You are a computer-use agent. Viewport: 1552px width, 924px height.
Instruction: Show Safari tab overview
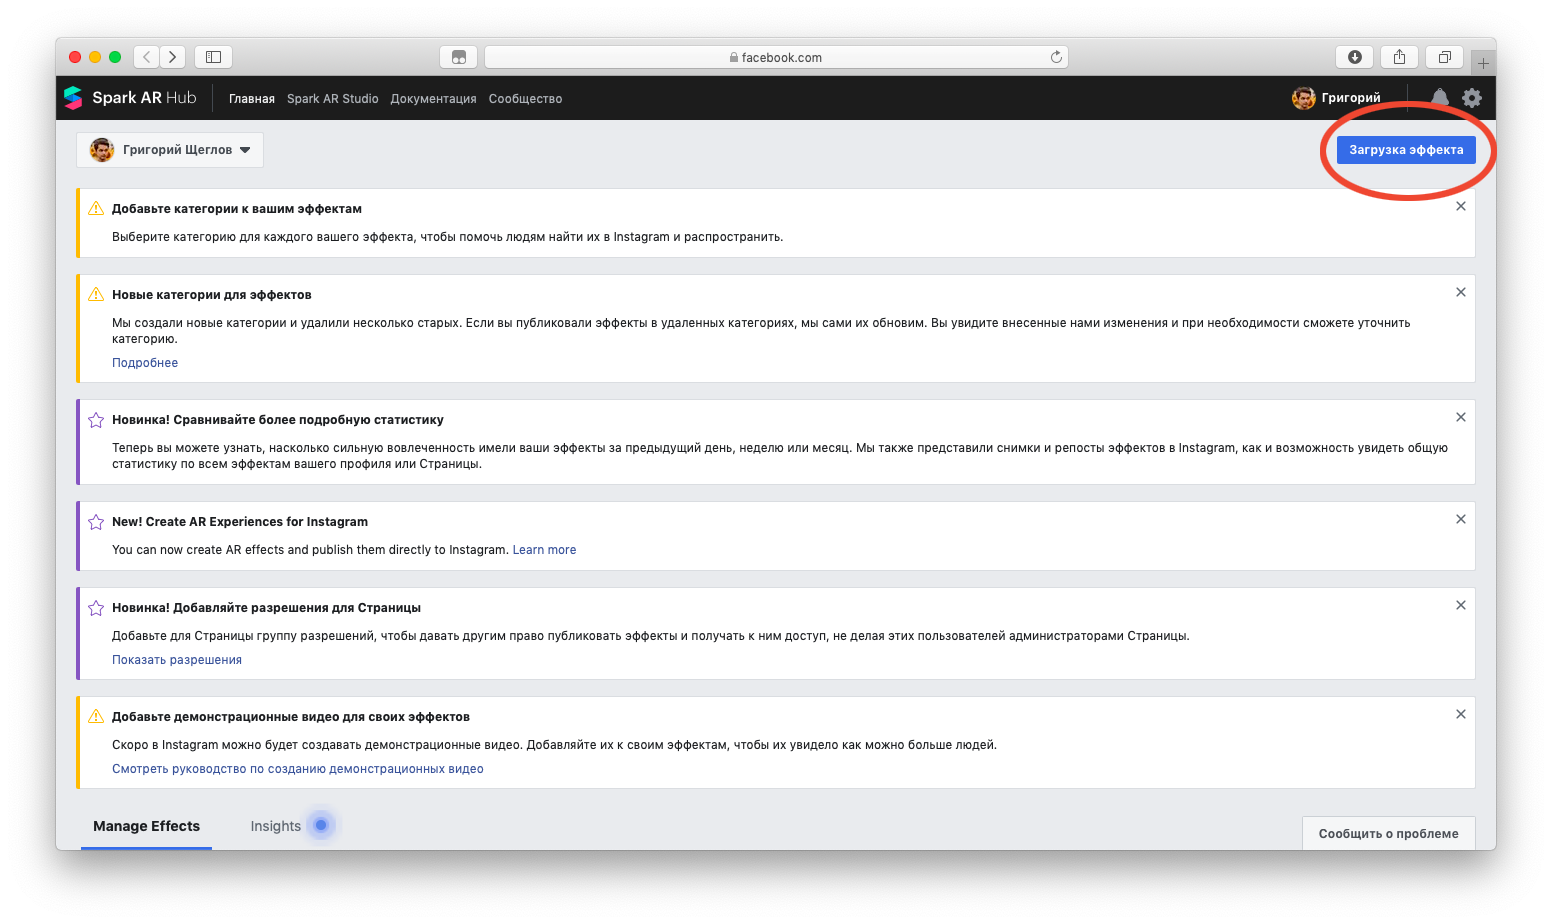1445,57
